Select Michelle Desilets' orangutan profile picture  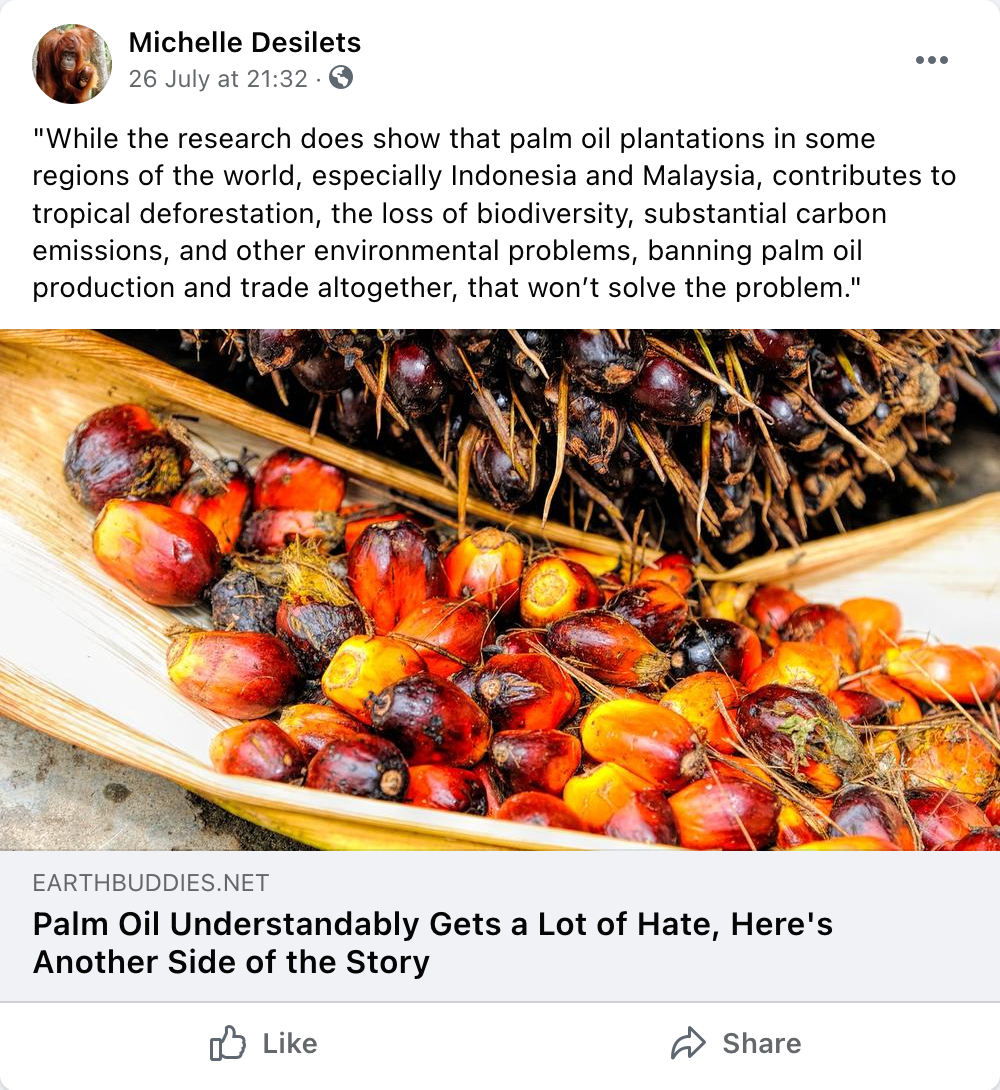pyautogui.click(x=71, y=62)
